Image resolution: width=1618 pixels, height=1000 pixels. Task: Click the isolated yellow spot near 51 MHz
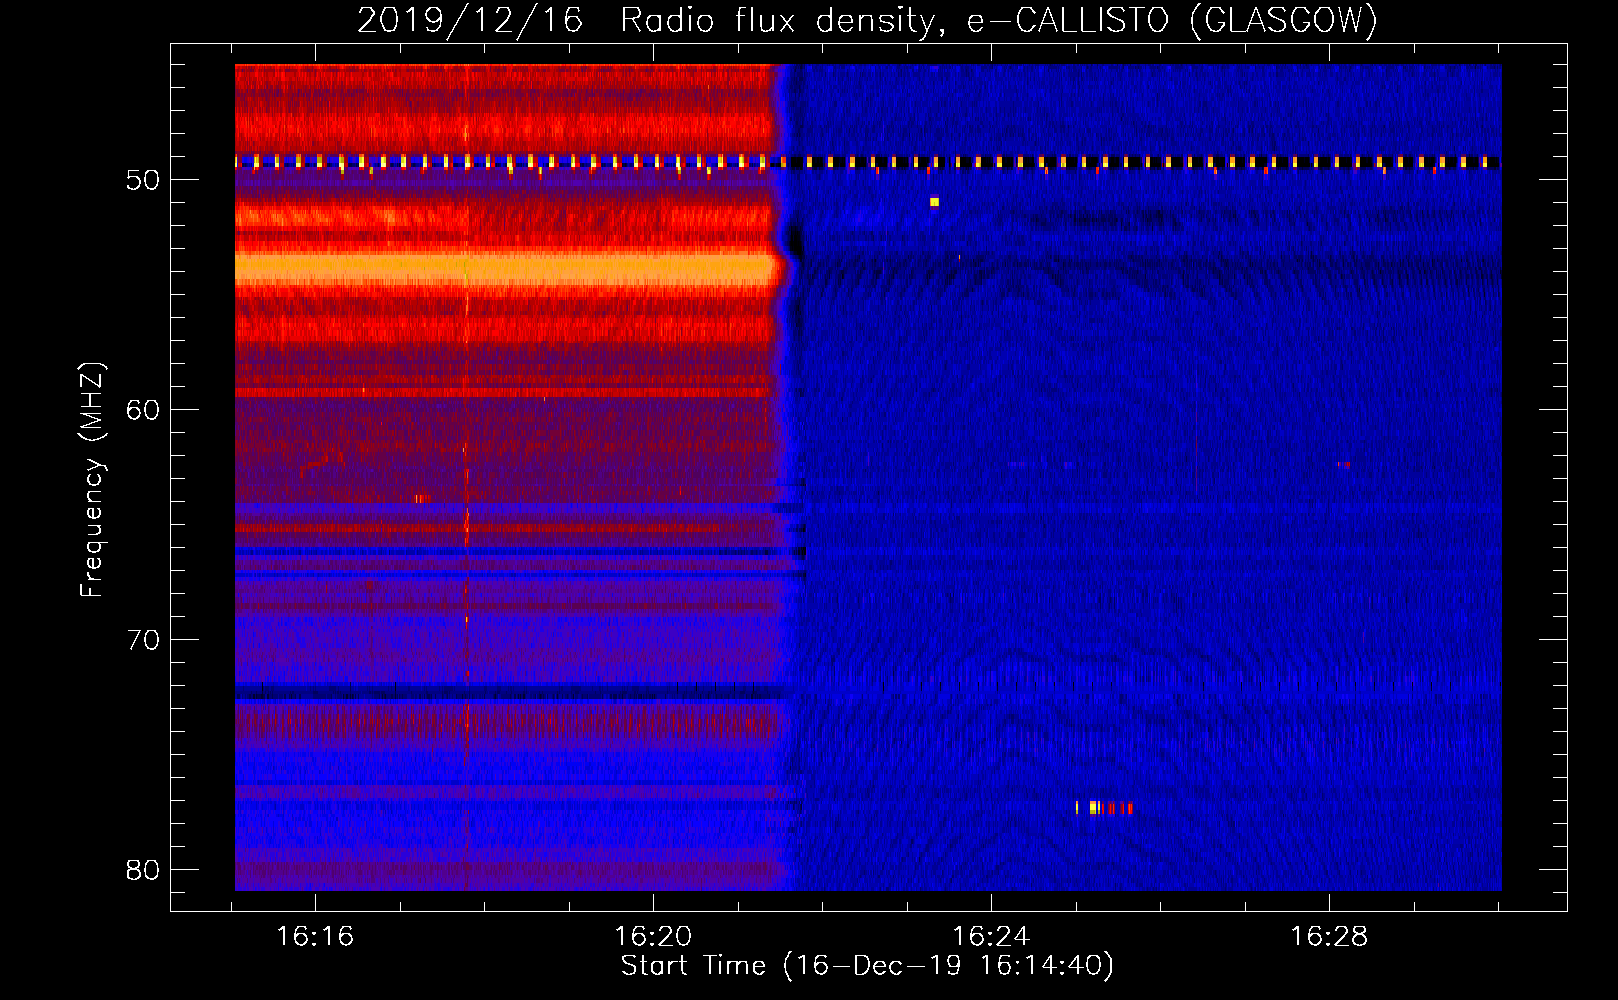click(x=934, y=202)
